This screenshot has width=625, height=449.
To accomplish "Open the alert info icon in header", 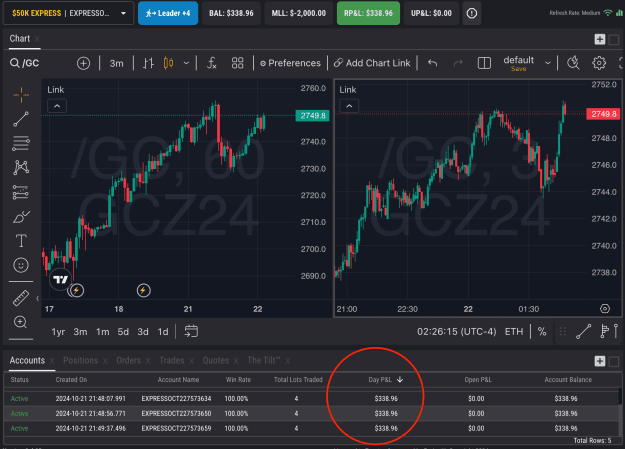I will pyautogui.click(x=472, y=13).
